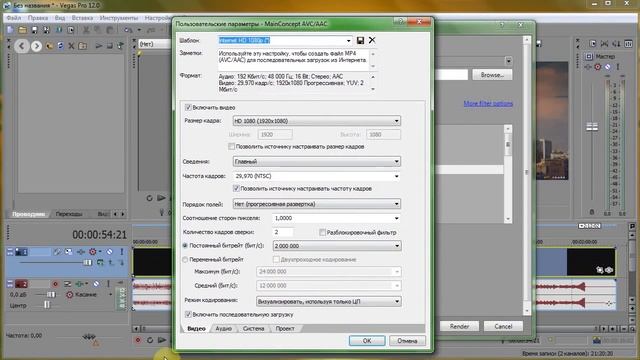Go forward in the Explorer panel
The height and width of the screenshot is (360, 640).
[36, 46]
